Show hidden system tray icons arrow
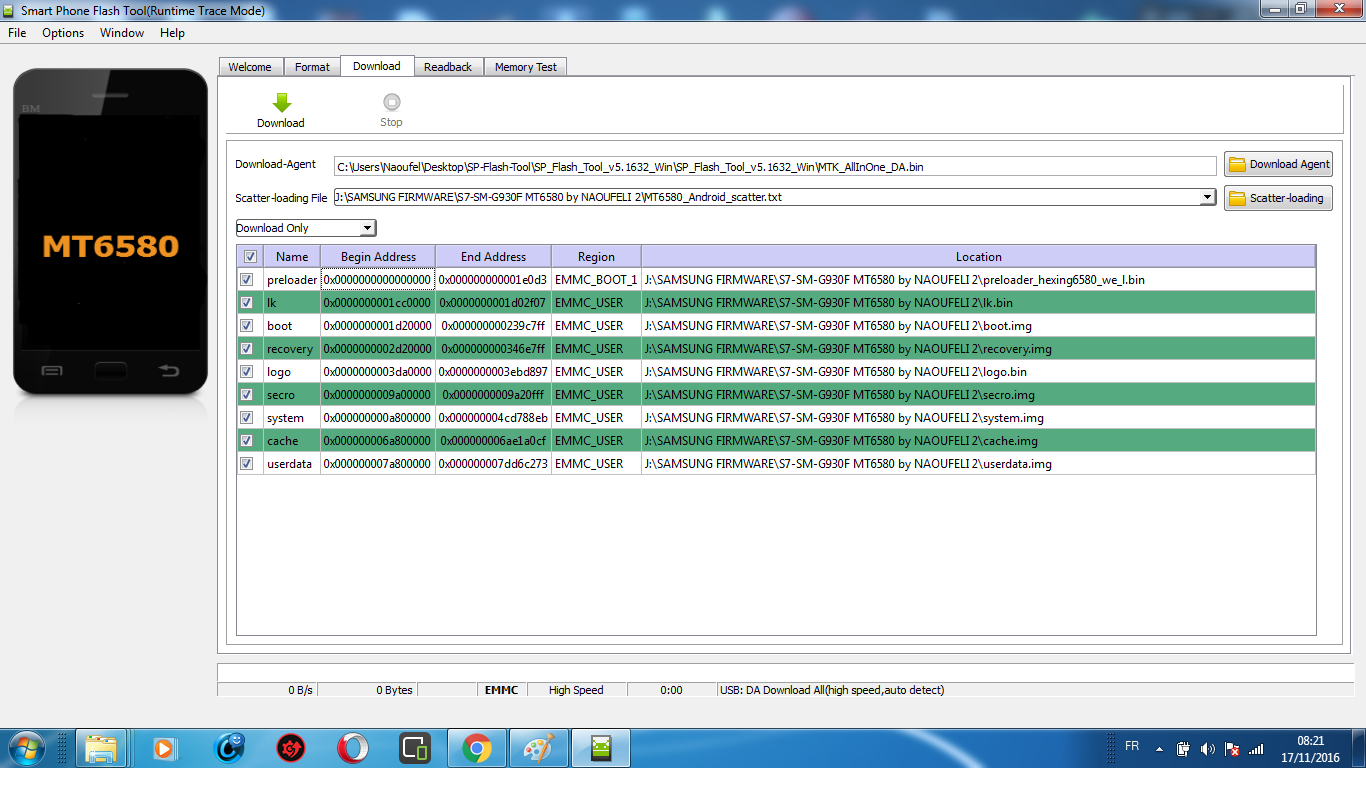The height and width of the screenshot is (788, 1366). coord(1159,749)
